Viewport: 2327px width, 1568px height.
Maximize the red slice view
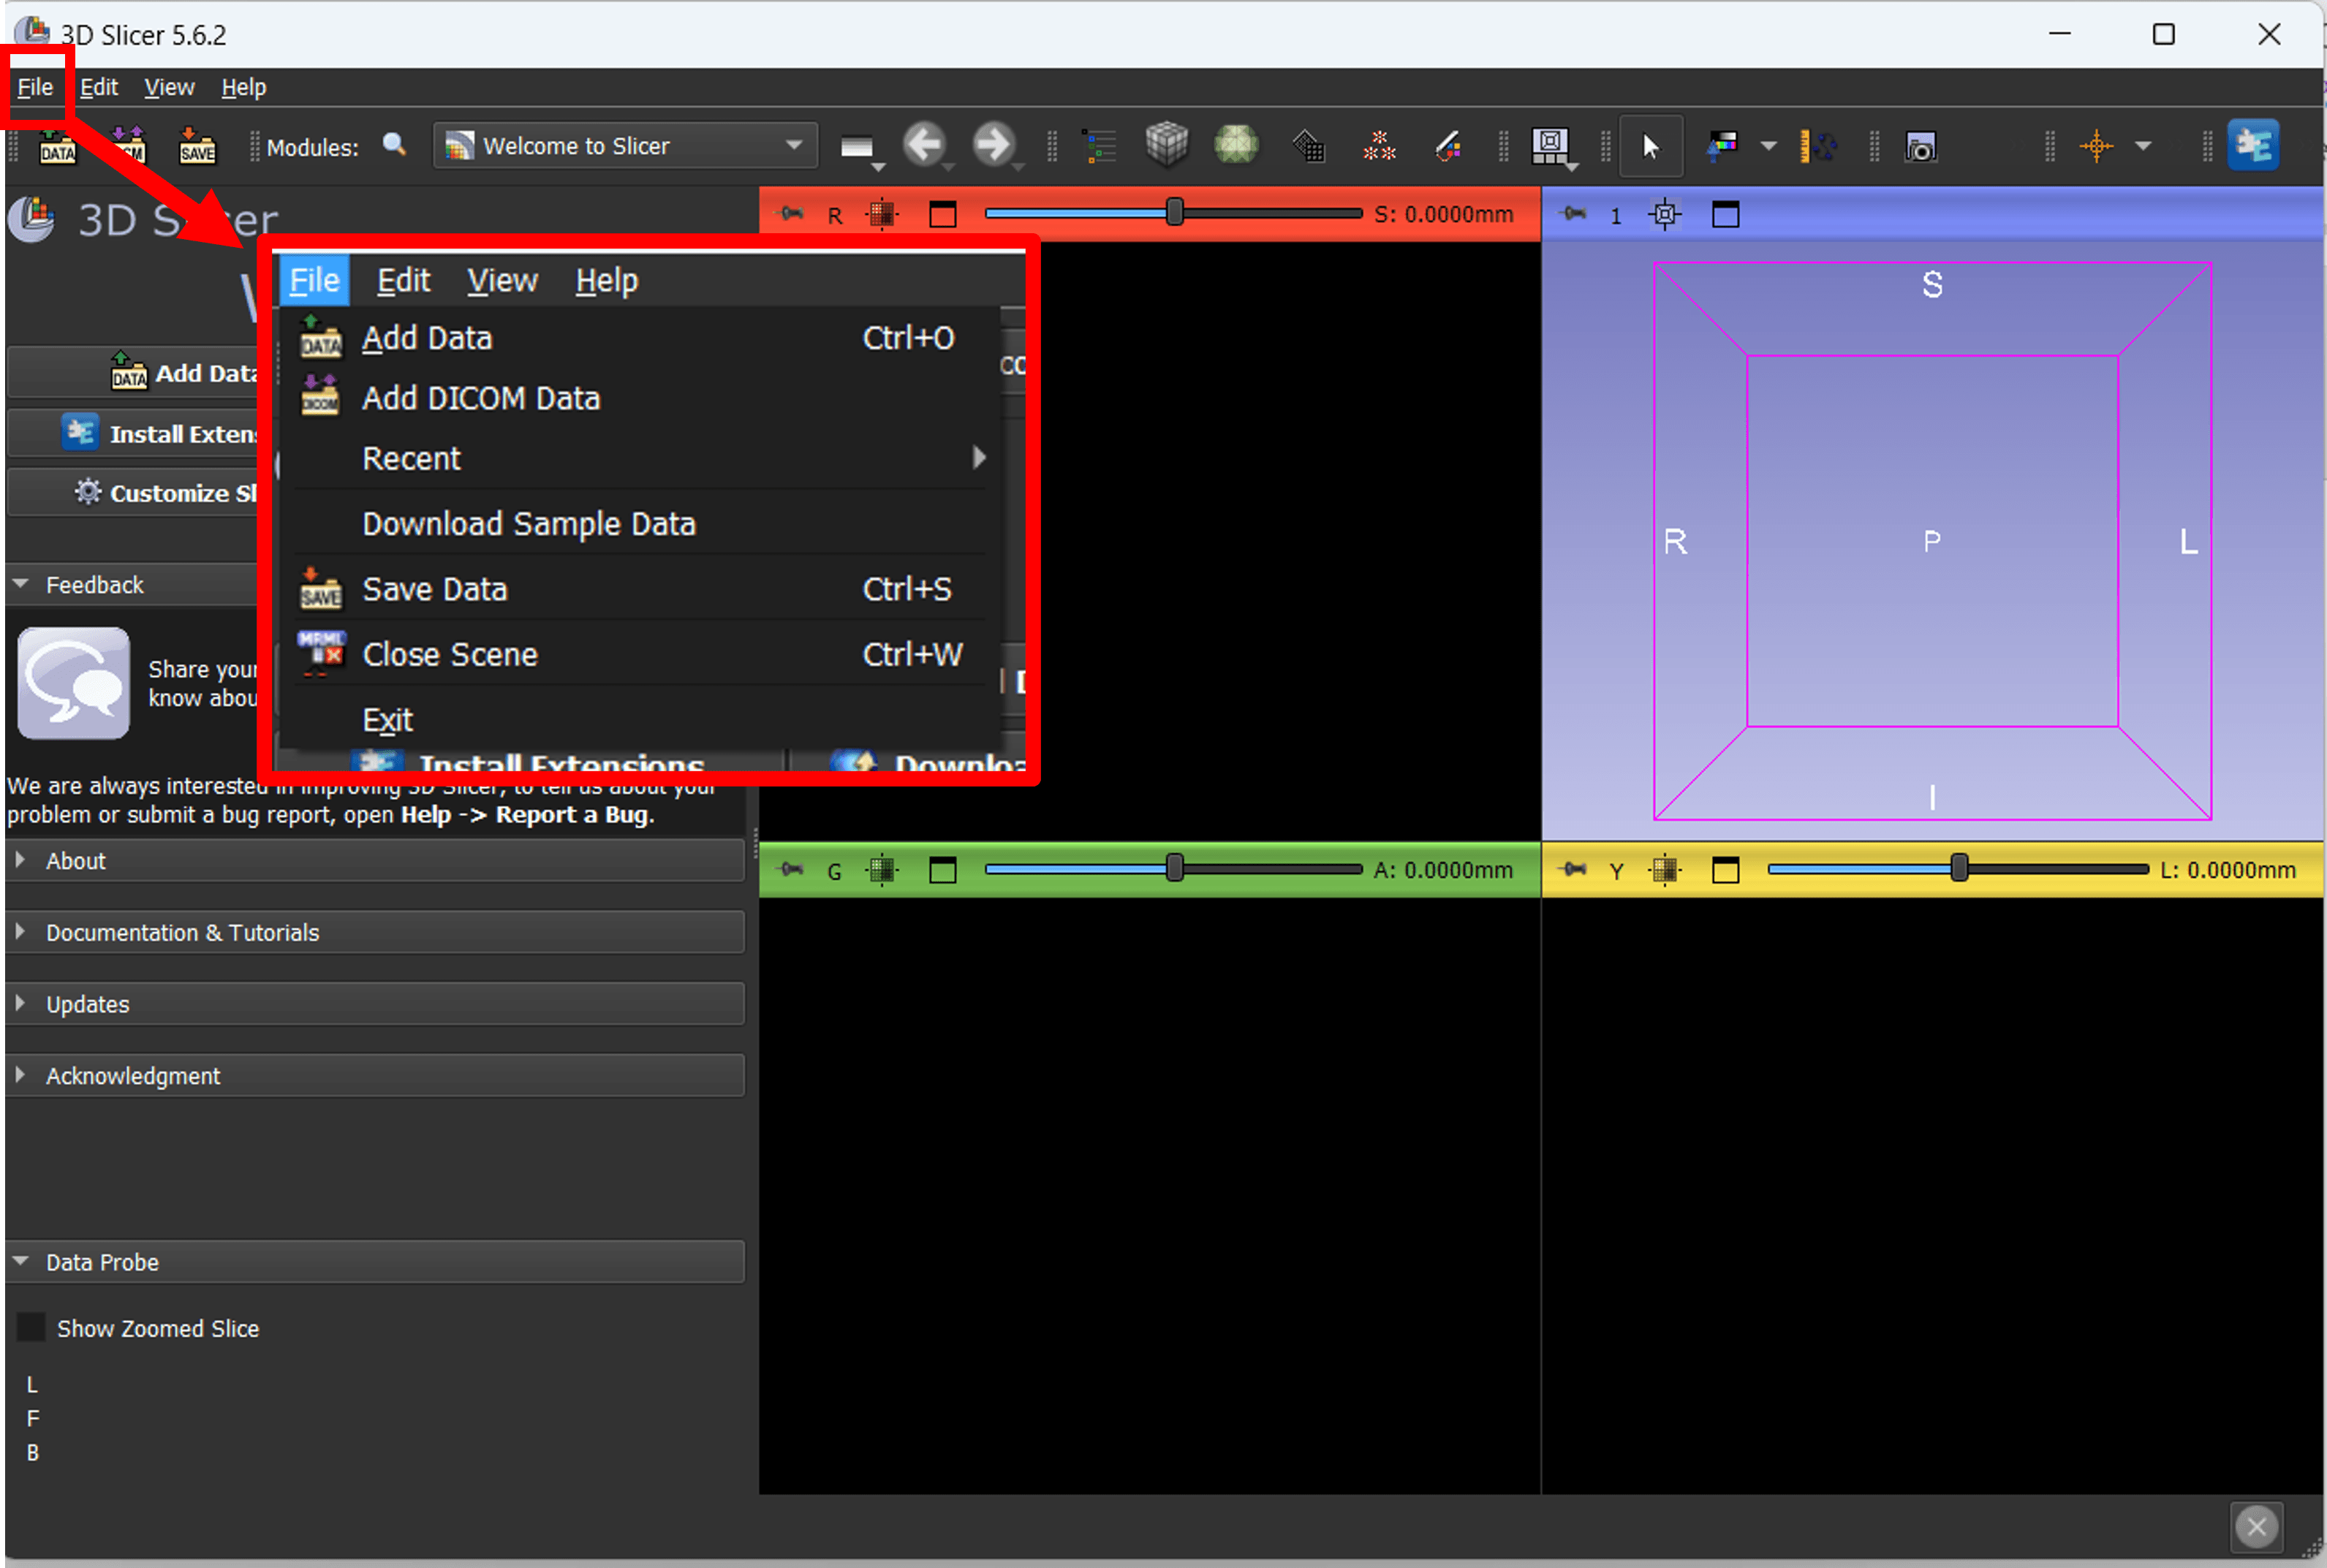coord(943,214)
